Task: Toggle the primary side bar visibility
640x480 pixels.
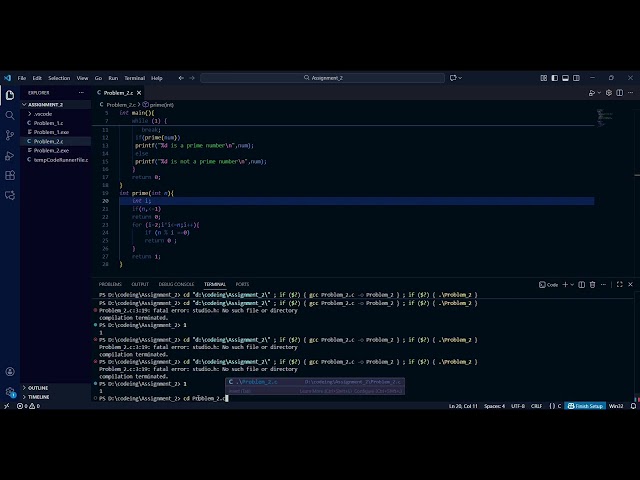Action: 555,78
